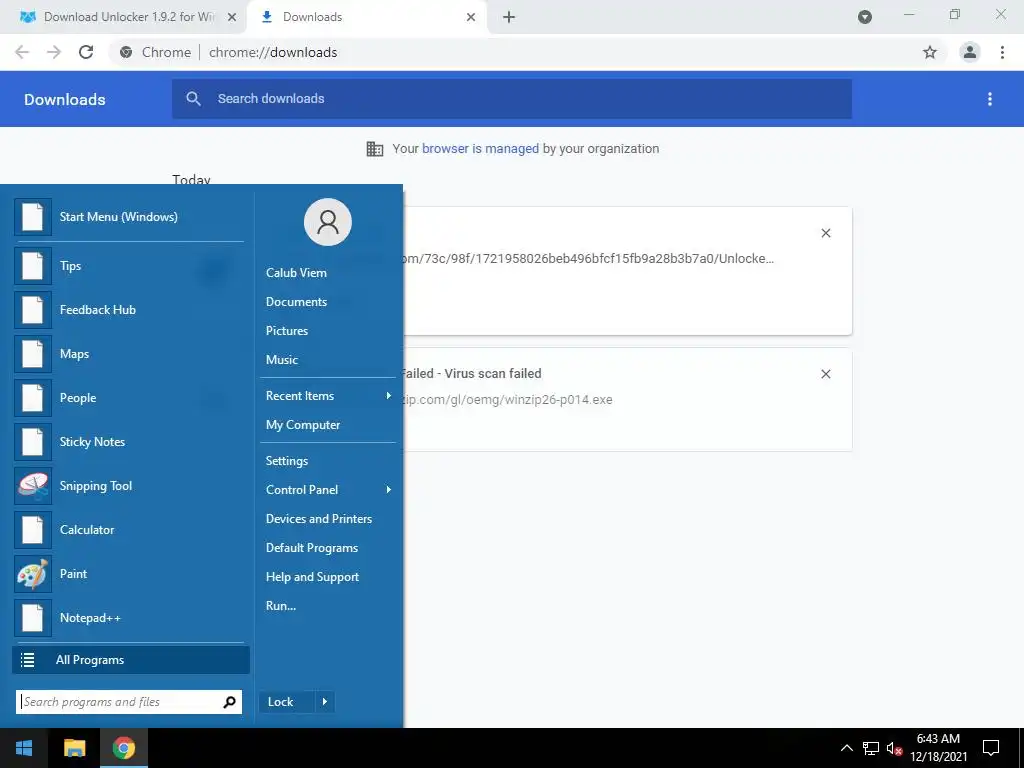Image resolution: width=1024 pixels, height=768 pixels.
Task: Click the Windows Start button
Action: pyautogui.click(x=24, y=748)
